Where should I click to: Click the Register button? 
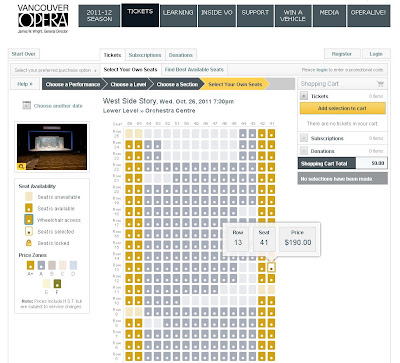pyautogui.click(x=342, y=54)
